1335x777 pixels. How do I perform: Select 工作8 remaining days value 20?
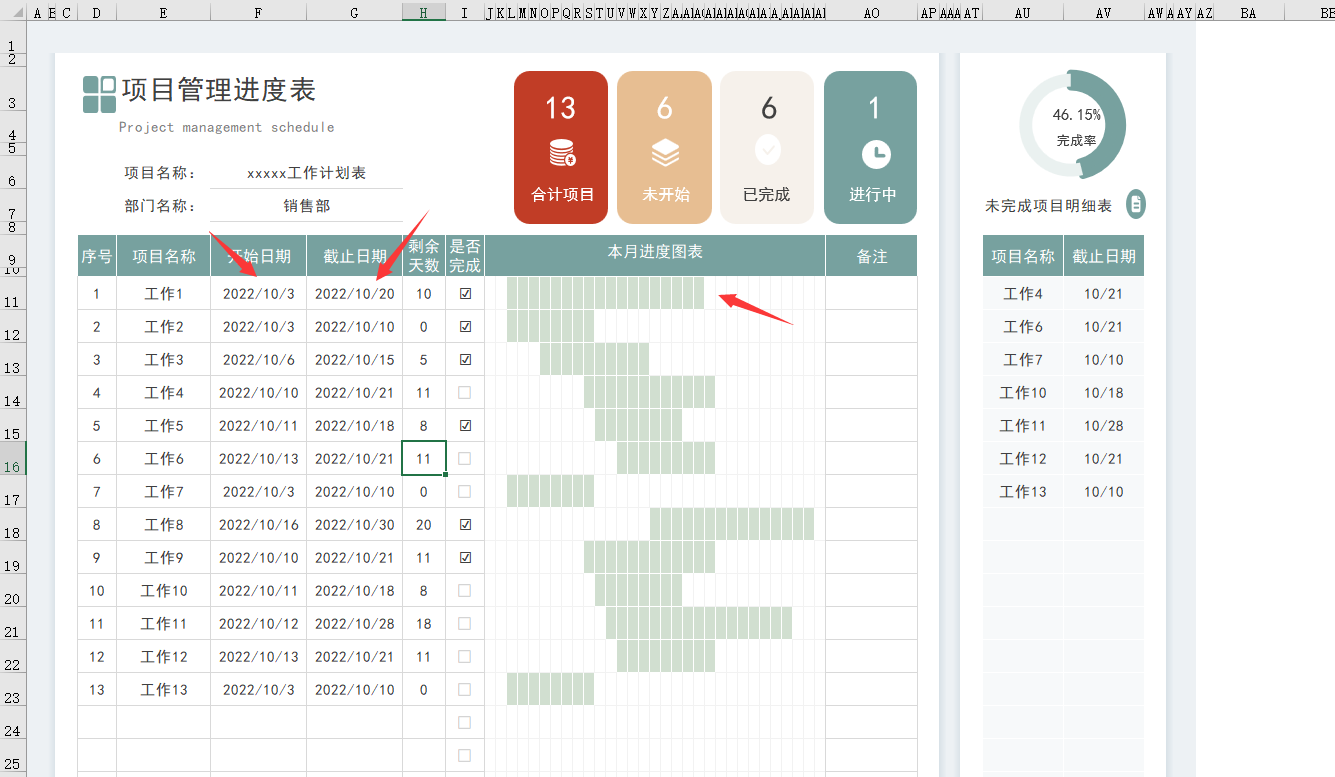tap(424, 525)
